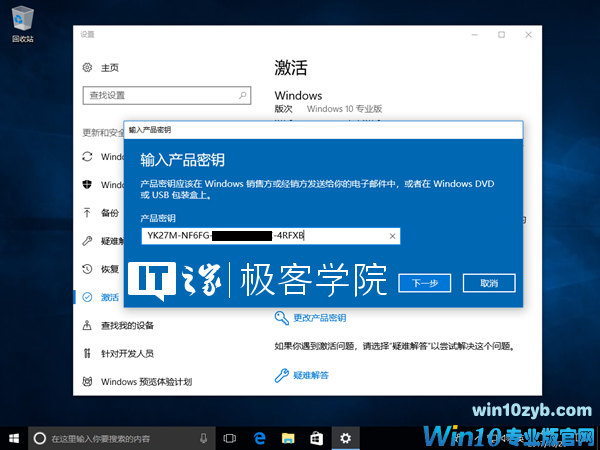This screenshot has height=450, width=600.
Task: Select the 激活 activation sidebar item
Action: [x=109, y=297]
